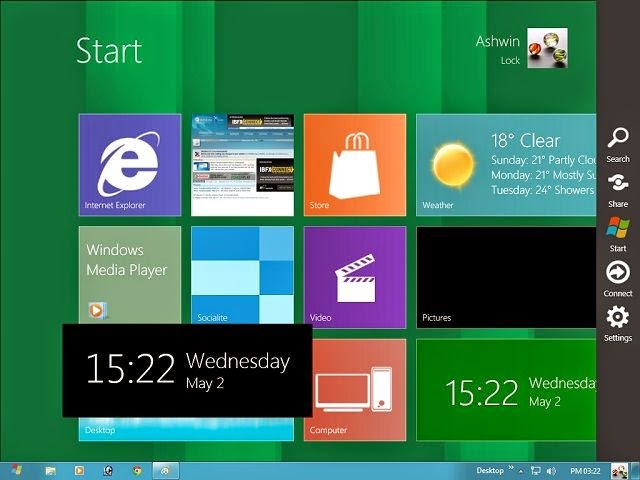Click the network tray icon

pos(536,471)
